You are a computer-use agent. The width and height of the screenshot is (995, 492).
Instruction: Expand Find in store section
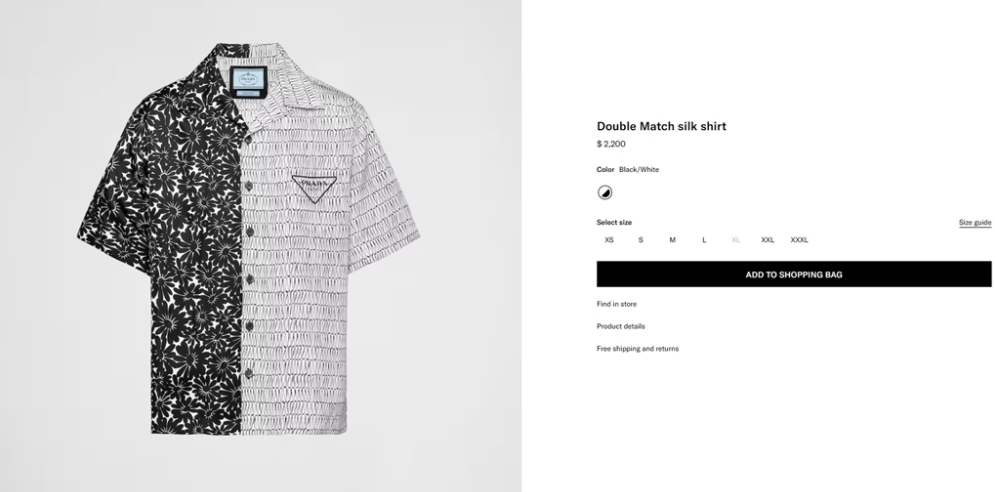(617, 304)
